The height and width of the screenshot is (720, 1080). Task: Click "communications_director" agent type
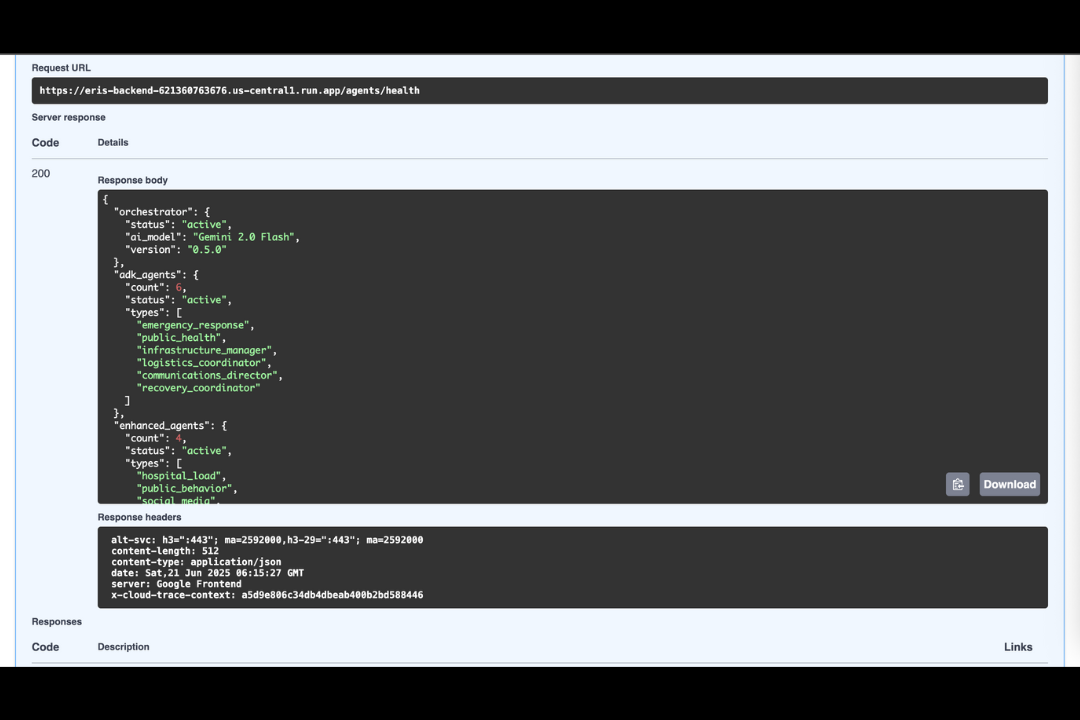click(x=207, y=376)
